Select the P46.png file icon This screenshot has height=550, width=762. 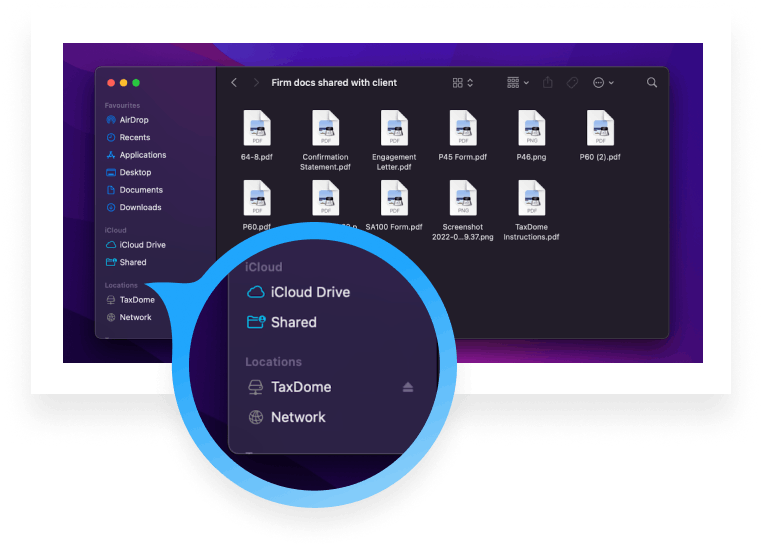pyautogui.click(x=531, y=129)
